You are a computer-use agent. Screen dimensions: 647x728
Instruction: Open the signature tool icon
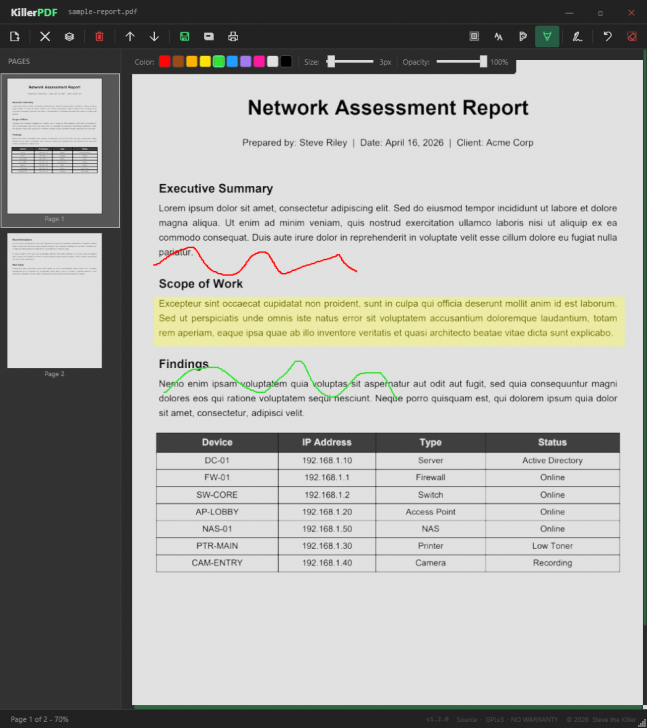click(x=577, y=37)
